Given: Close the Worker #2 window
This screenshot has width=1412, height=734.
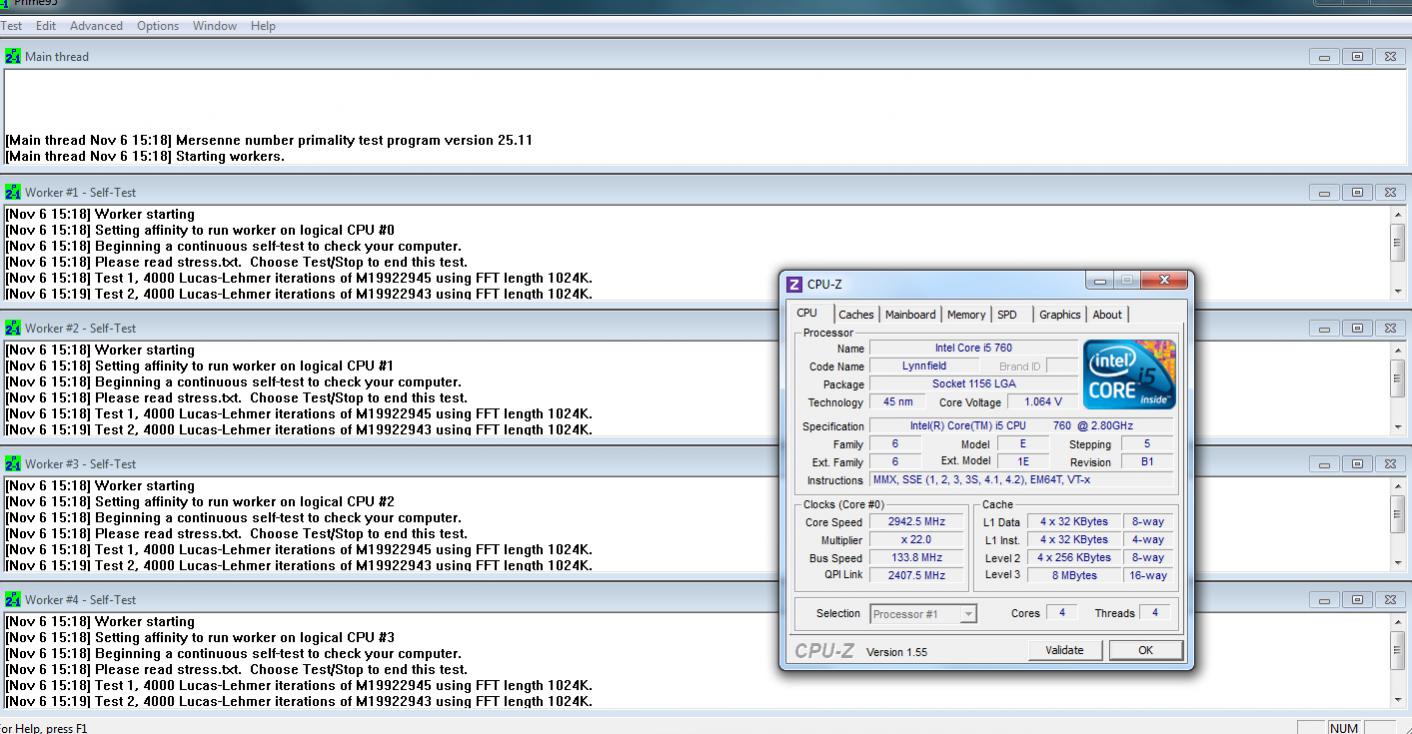Looking at the screenshot, I should point(1390,329).
